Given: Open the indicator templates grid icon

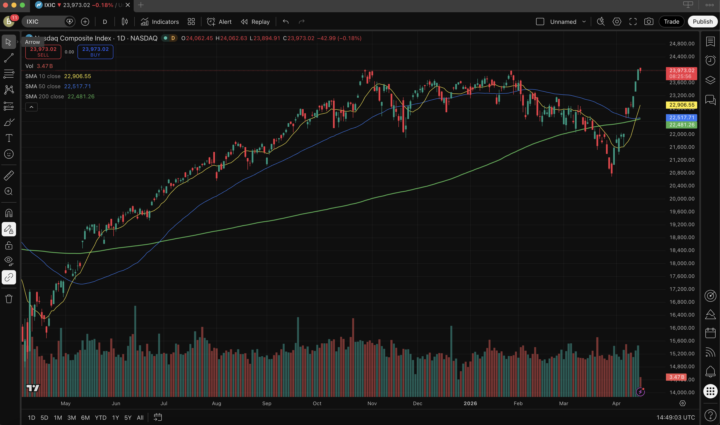Looking at the screenshot, I should click(191, 22).
